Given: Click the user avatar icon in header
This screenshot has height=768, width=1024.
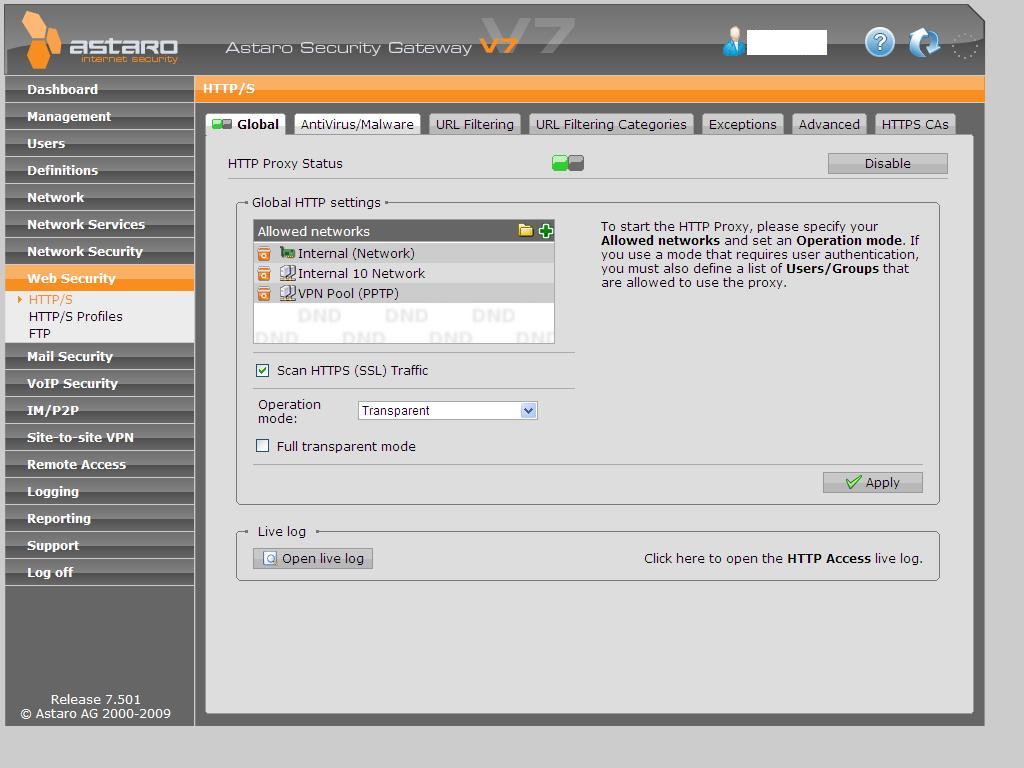Looking at the screenshot, I should [734, 42].
